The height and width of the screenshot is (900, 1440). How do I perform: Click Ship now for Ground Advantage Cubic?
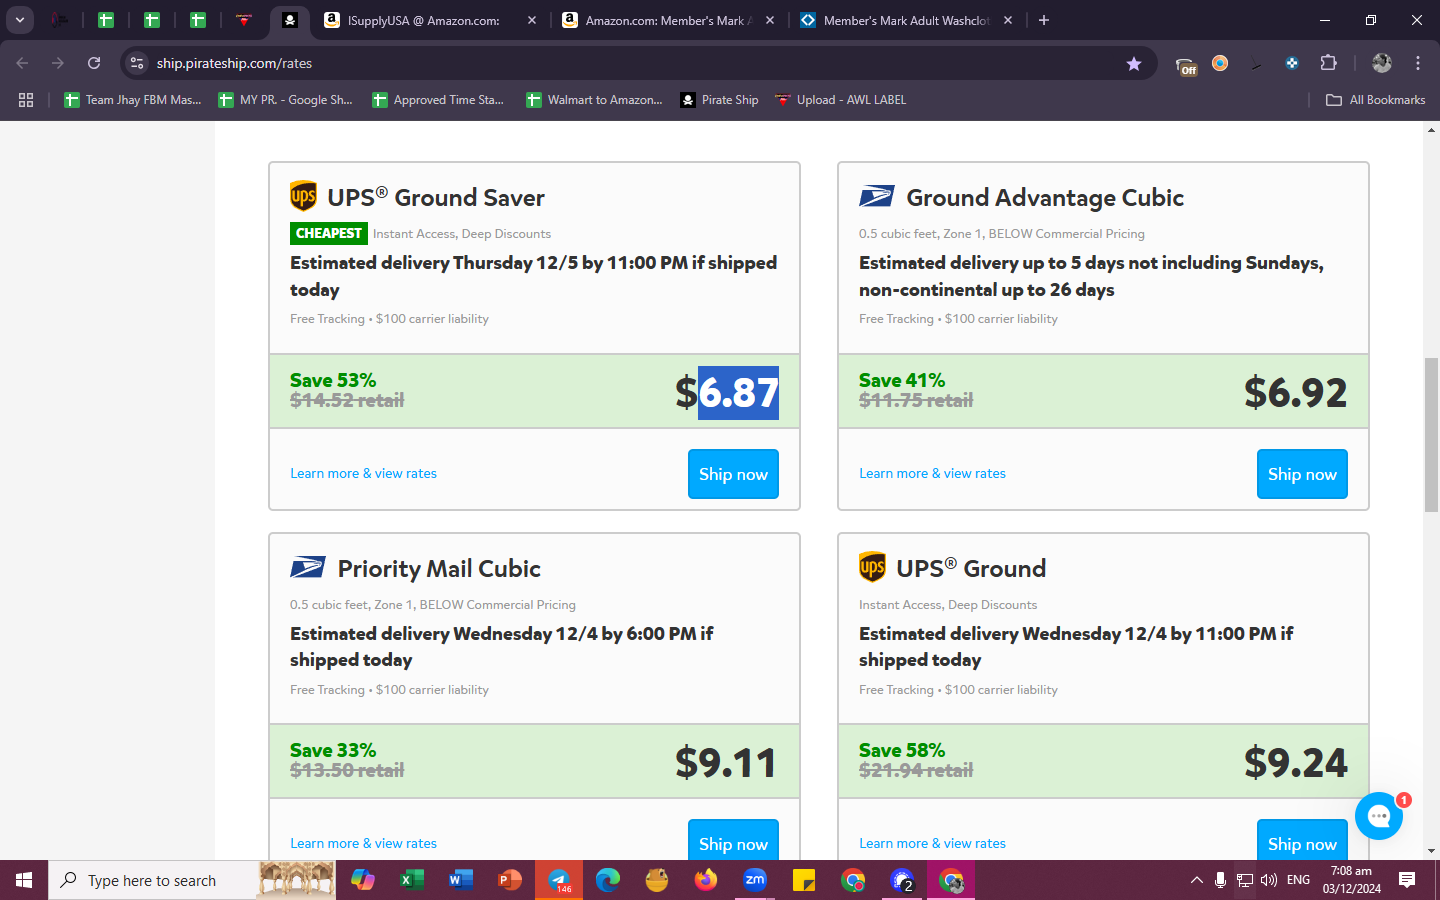click(x=1302, y=474)
